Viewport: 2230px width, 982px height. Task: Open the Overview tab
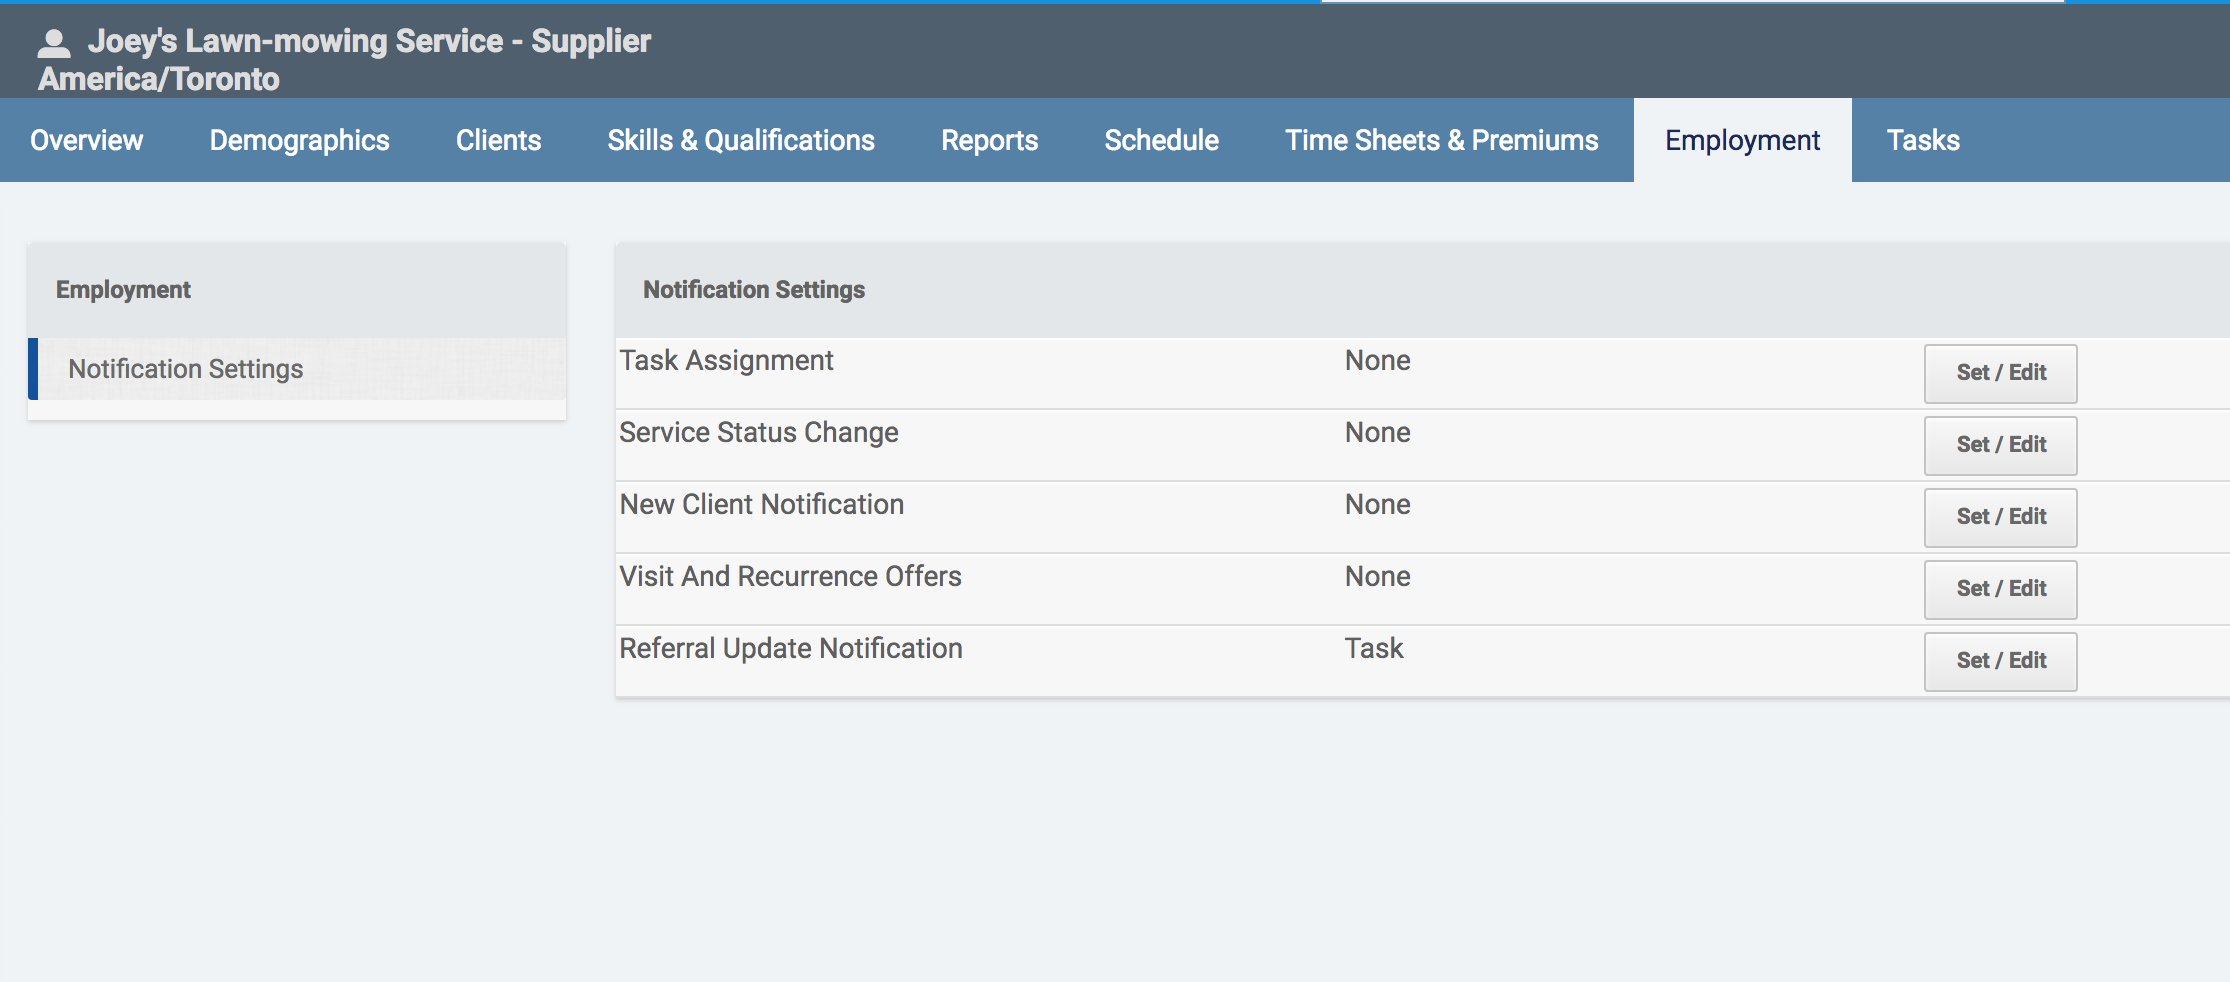[x=86, y=140]
